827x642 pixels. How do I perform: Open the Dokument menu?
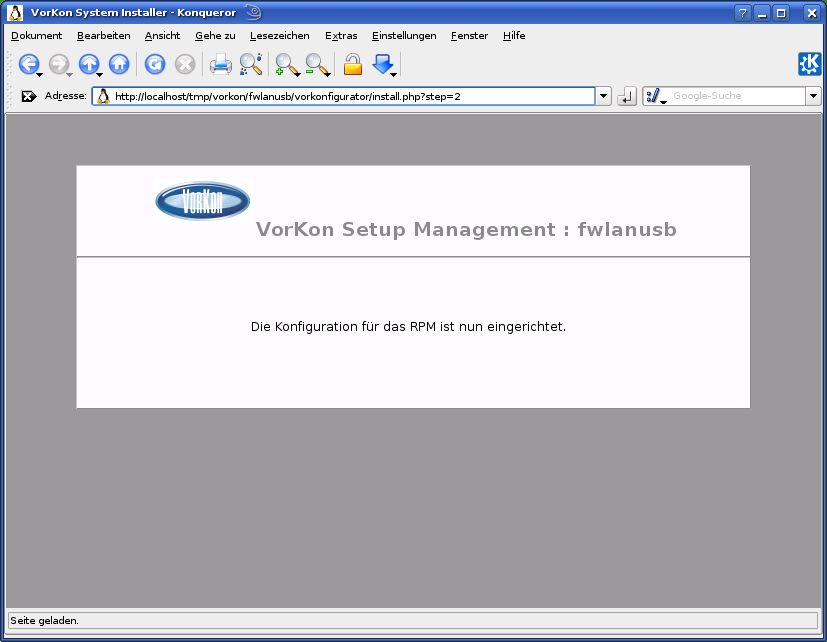pyautogui.click(x=36, y=36)
